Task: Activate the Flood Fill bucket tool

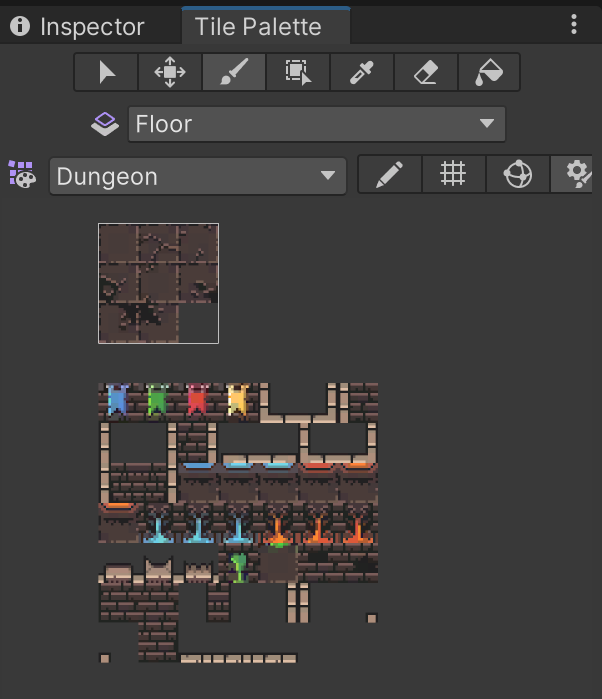Action: click(x=489, y=72)
